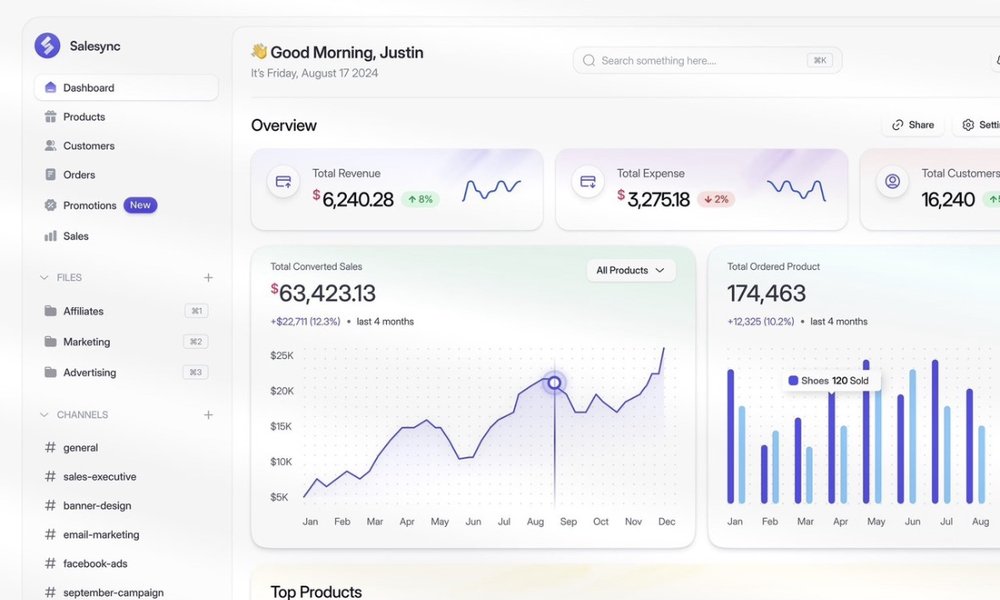
Task: Open the Advertising folder
Action: (89, 372)
